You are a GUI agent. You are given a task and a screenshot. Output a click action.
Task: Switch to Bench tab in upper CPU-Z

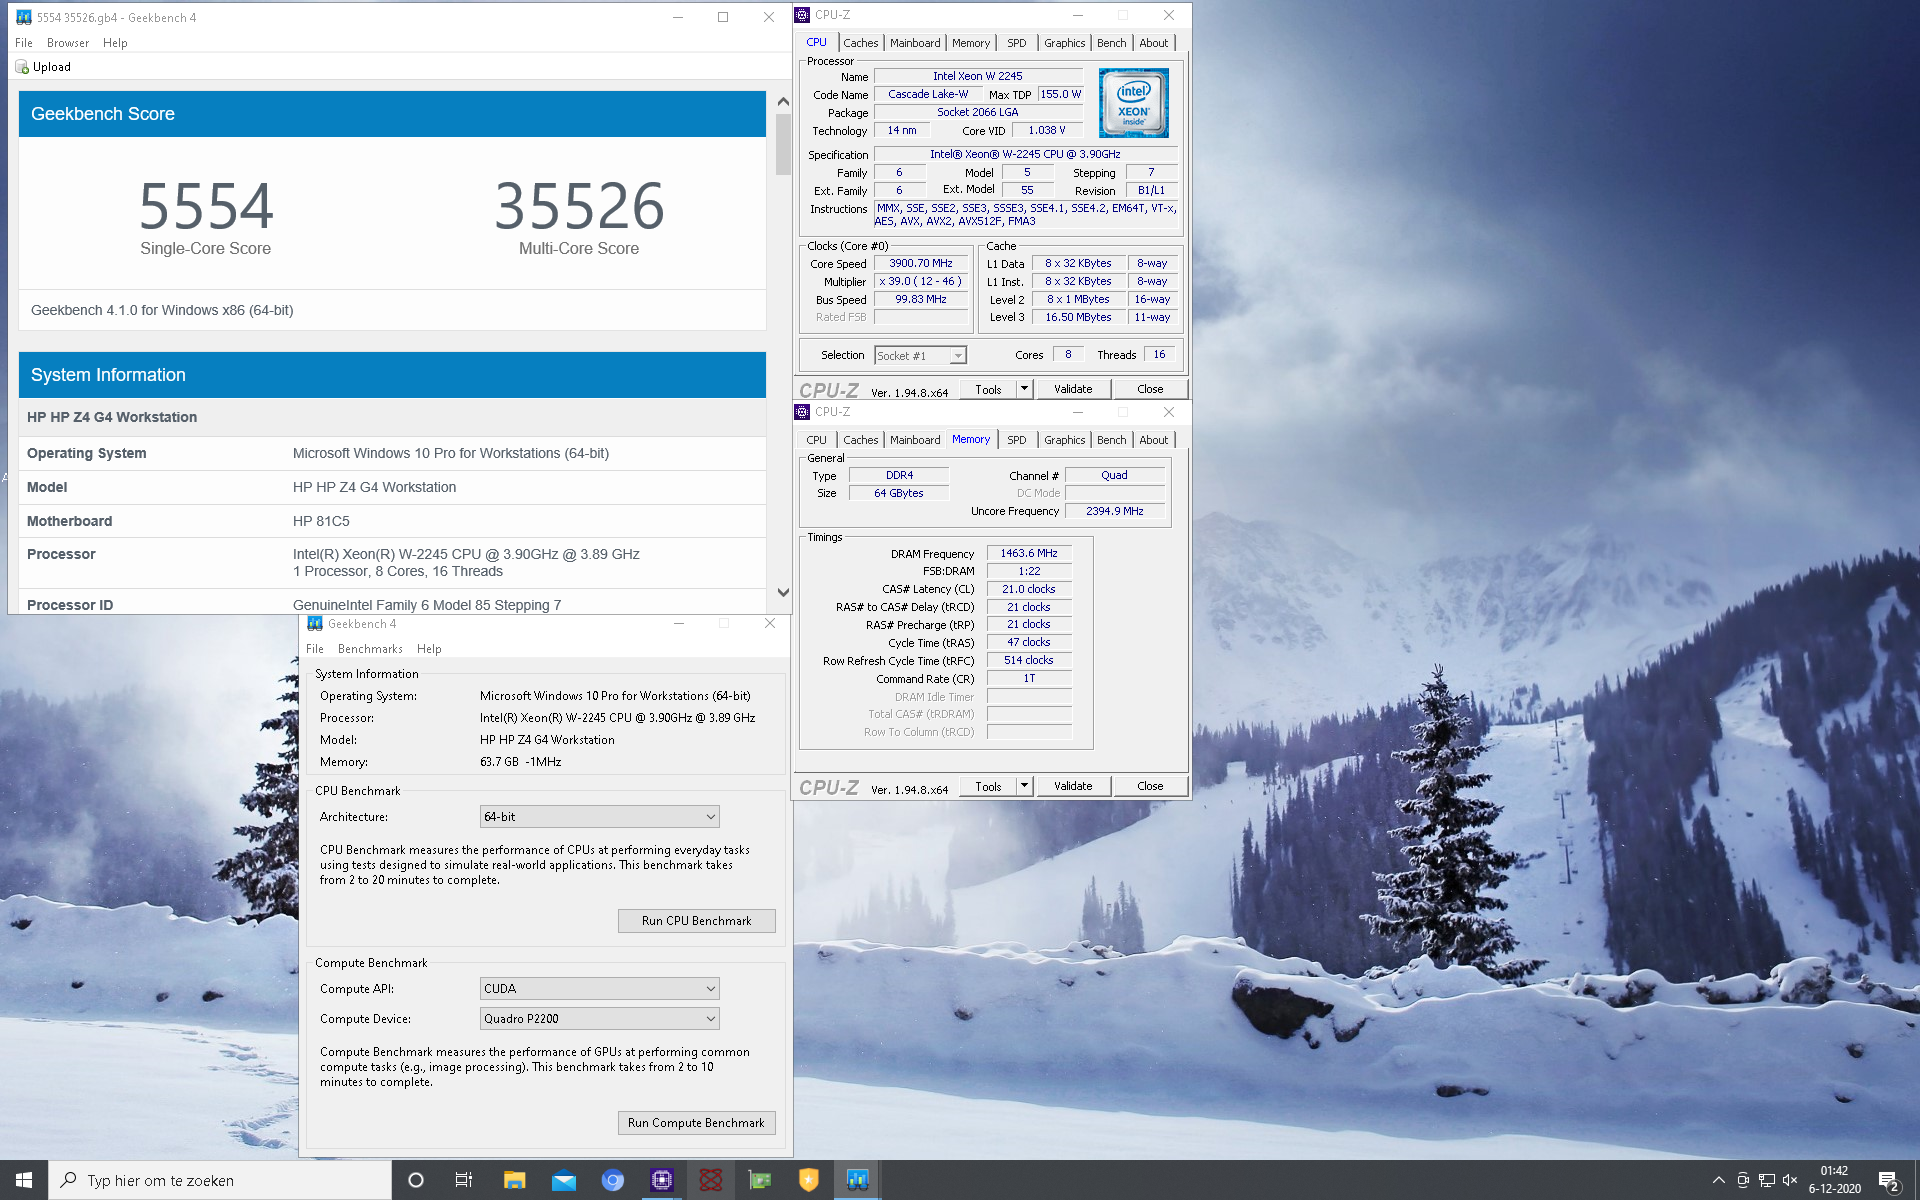[1112, 43]
